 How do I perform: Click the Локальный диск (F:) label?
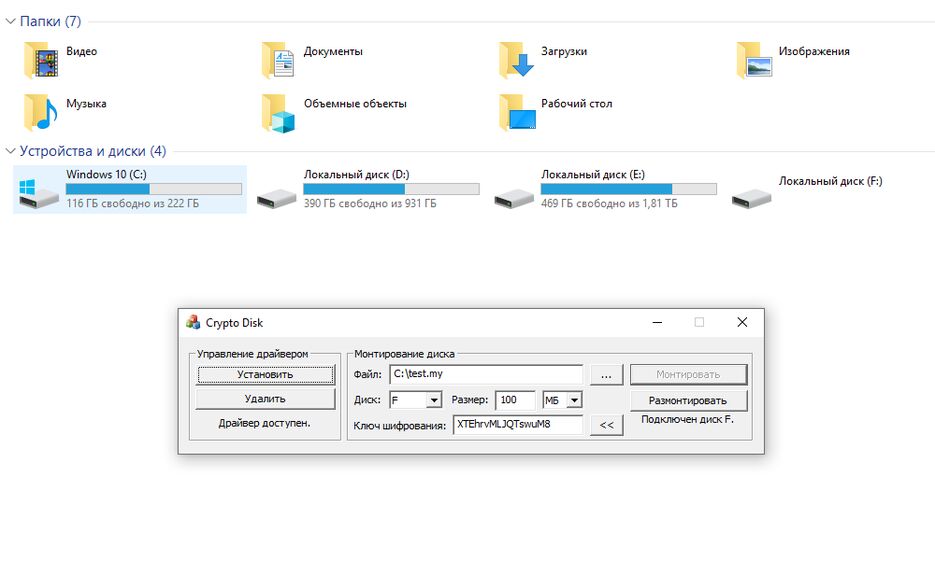click(830, 181)
